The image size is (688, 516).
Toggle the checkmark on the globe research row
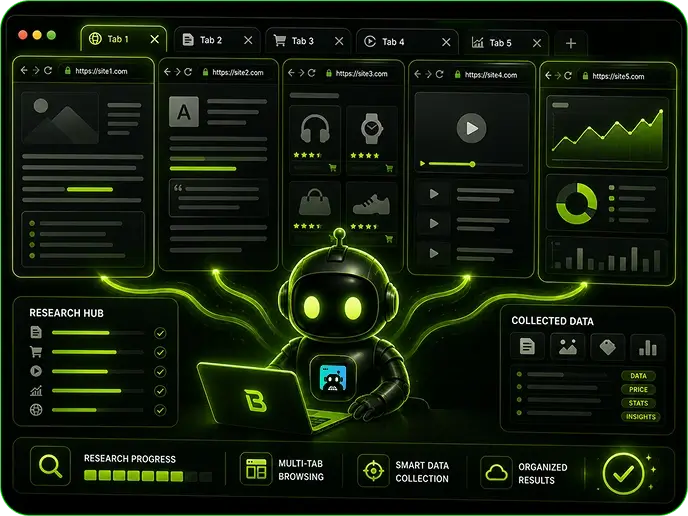pyautogui.click(x=160, y=410)
